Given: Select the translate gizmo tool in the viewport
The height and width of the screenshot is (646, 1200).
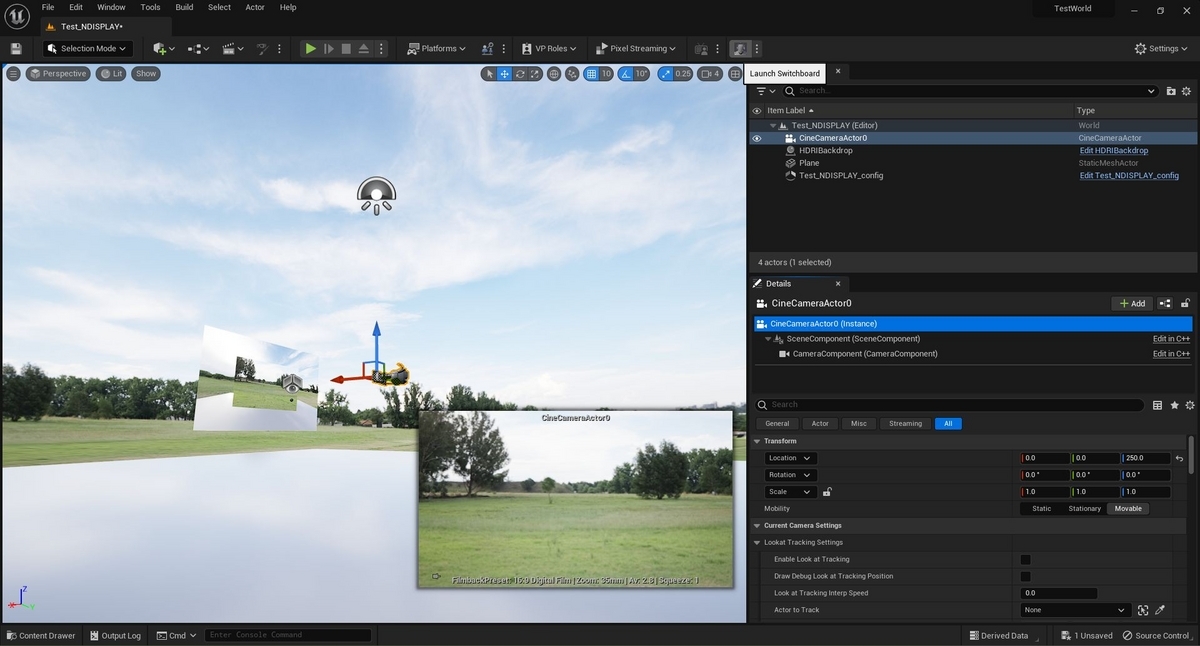Looking at the screenshot, I should tap(505, 73).
